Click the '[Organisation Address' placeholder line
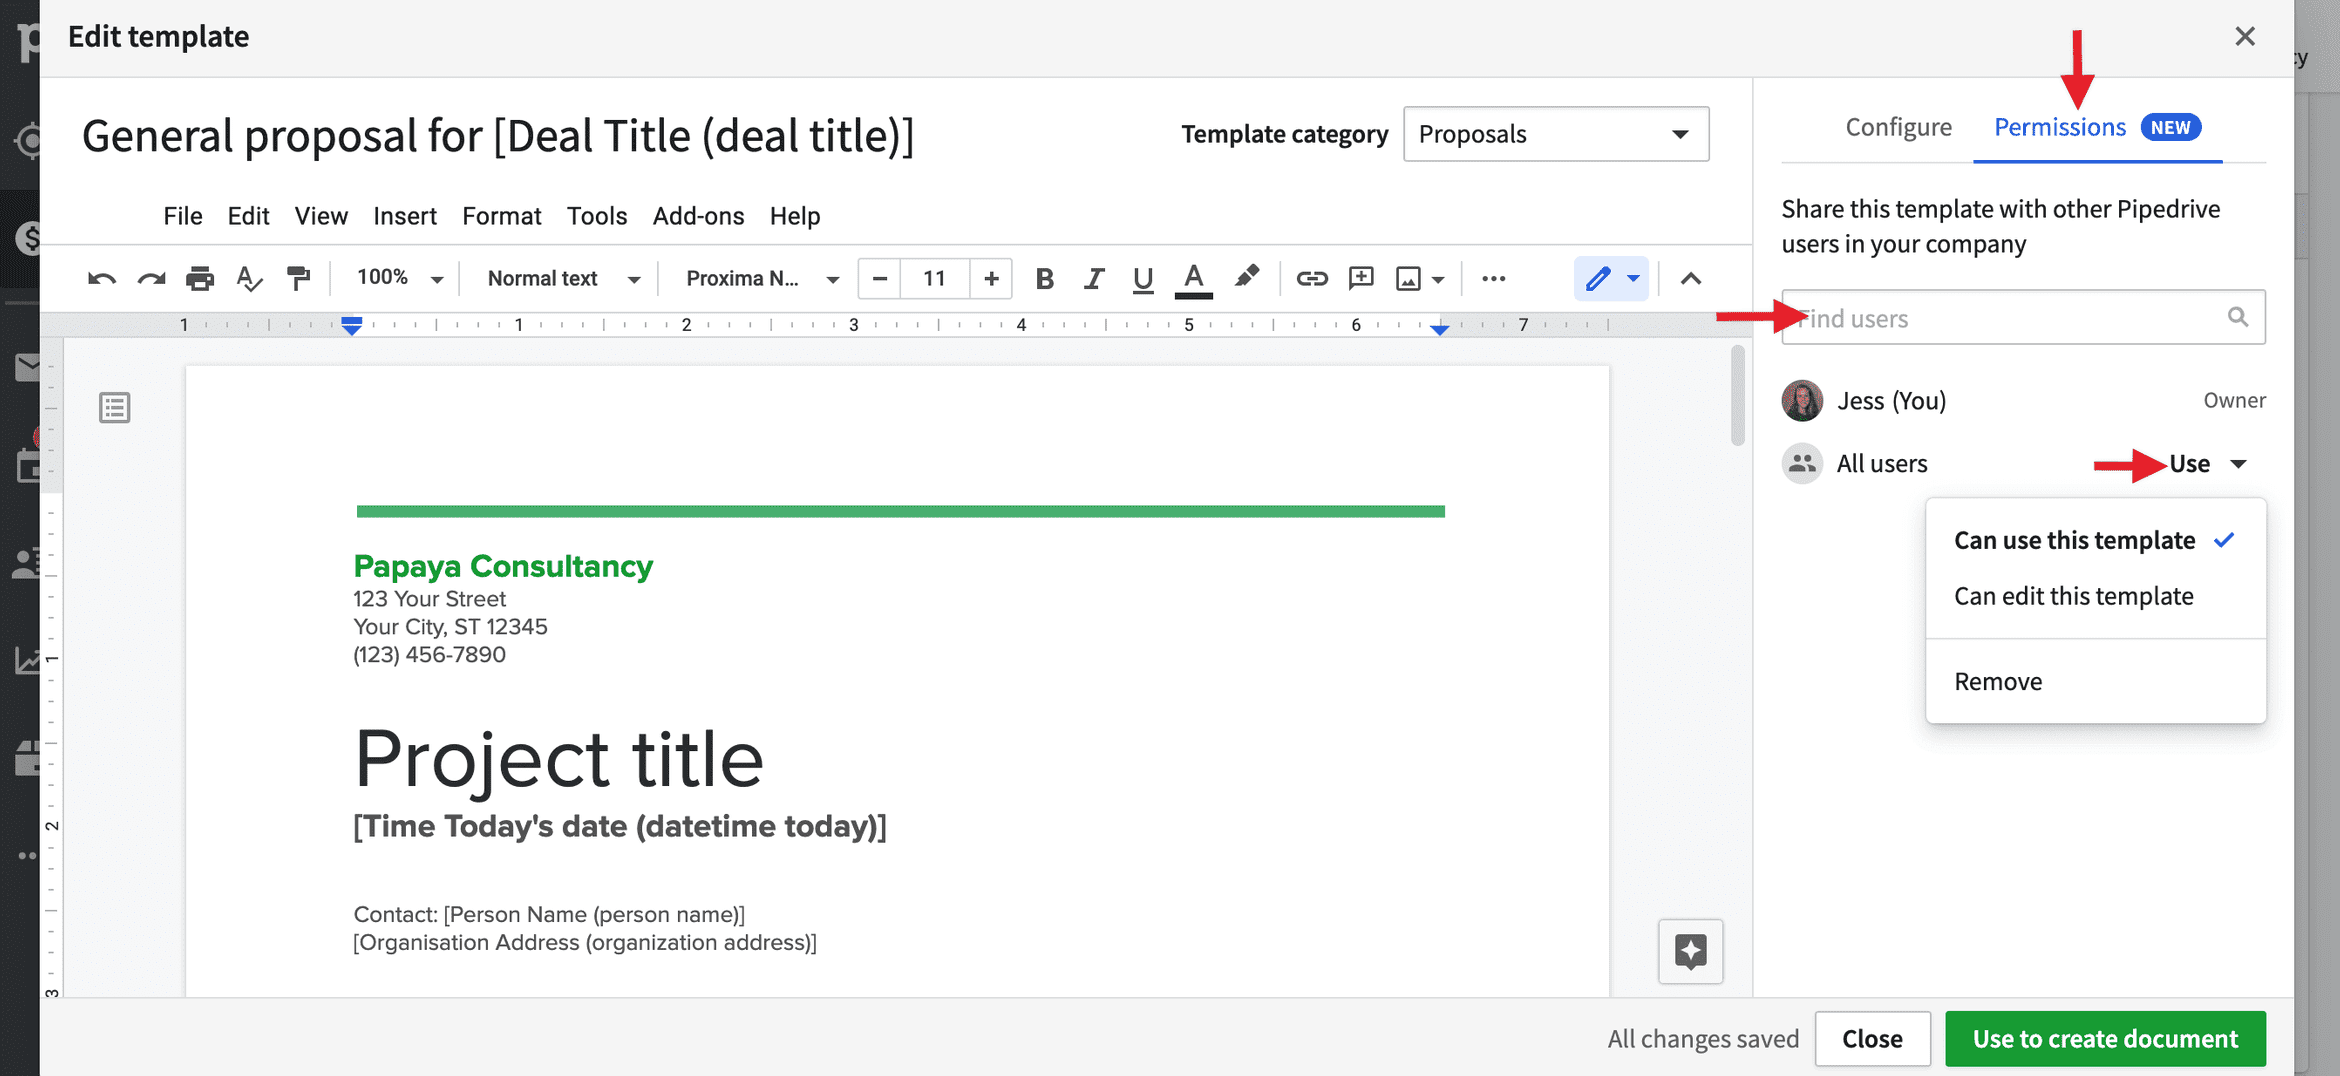 click(585, 942)
